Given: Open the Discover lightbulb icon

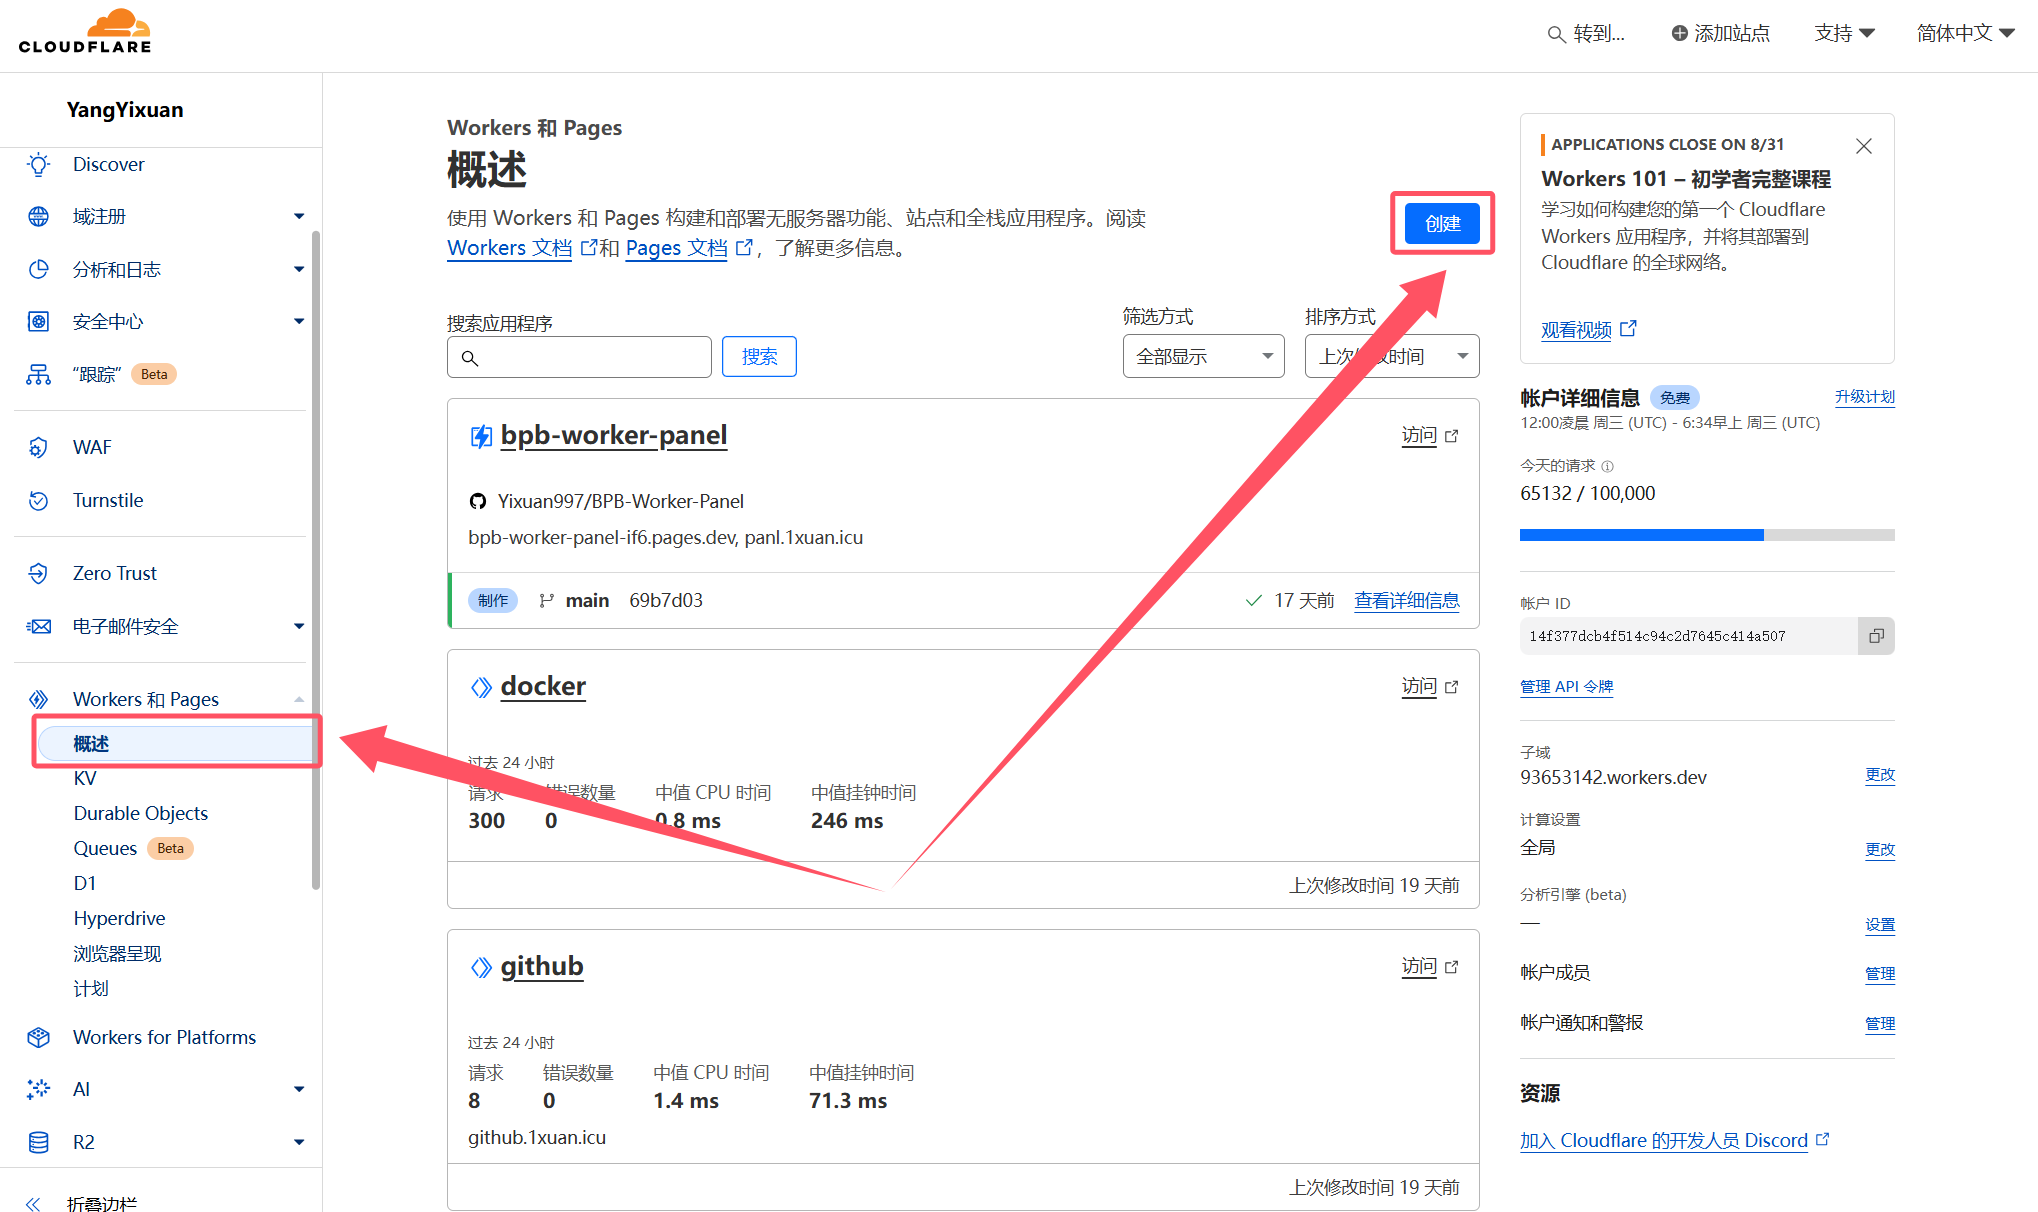Looking at the screenshot, I should (38, 164).
